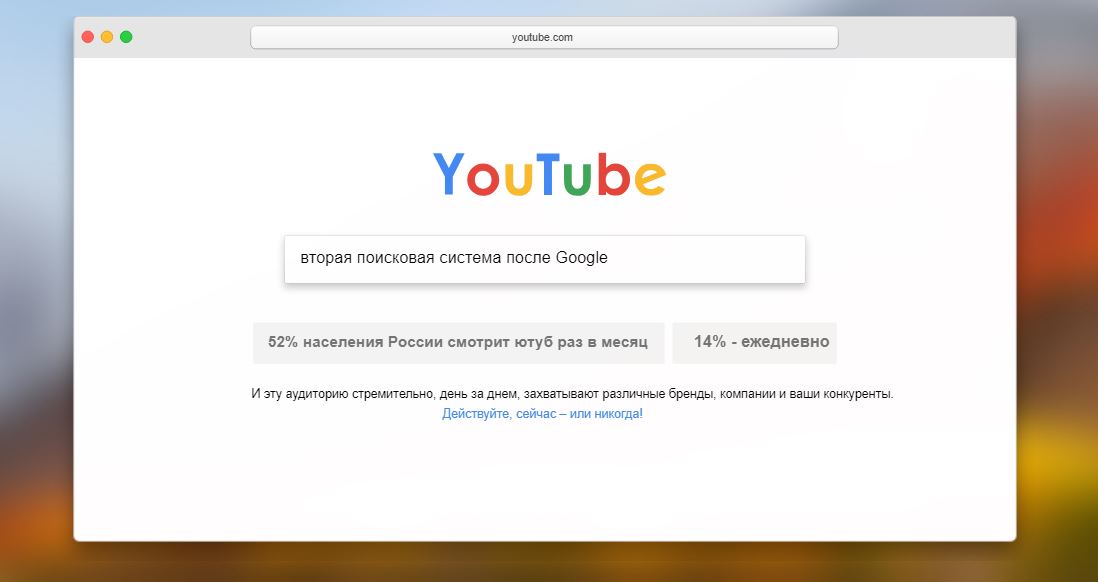Viewport: 1098px width, 582px height.
Task: Click empty title bar beside the traffic lights
Action: pos(189,37)
